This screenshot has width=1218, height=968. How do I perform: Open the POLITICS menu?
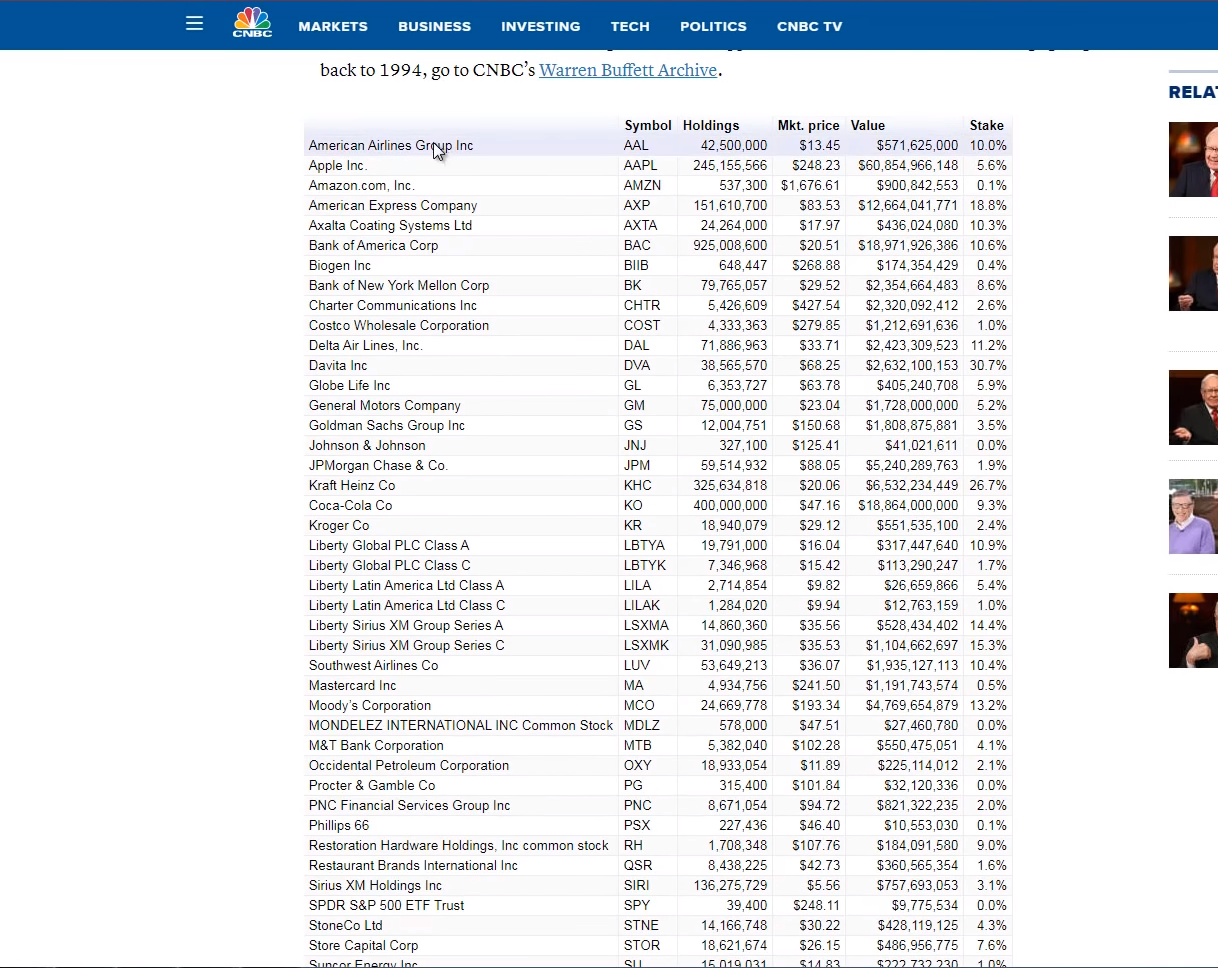click(x=713, y=27)
